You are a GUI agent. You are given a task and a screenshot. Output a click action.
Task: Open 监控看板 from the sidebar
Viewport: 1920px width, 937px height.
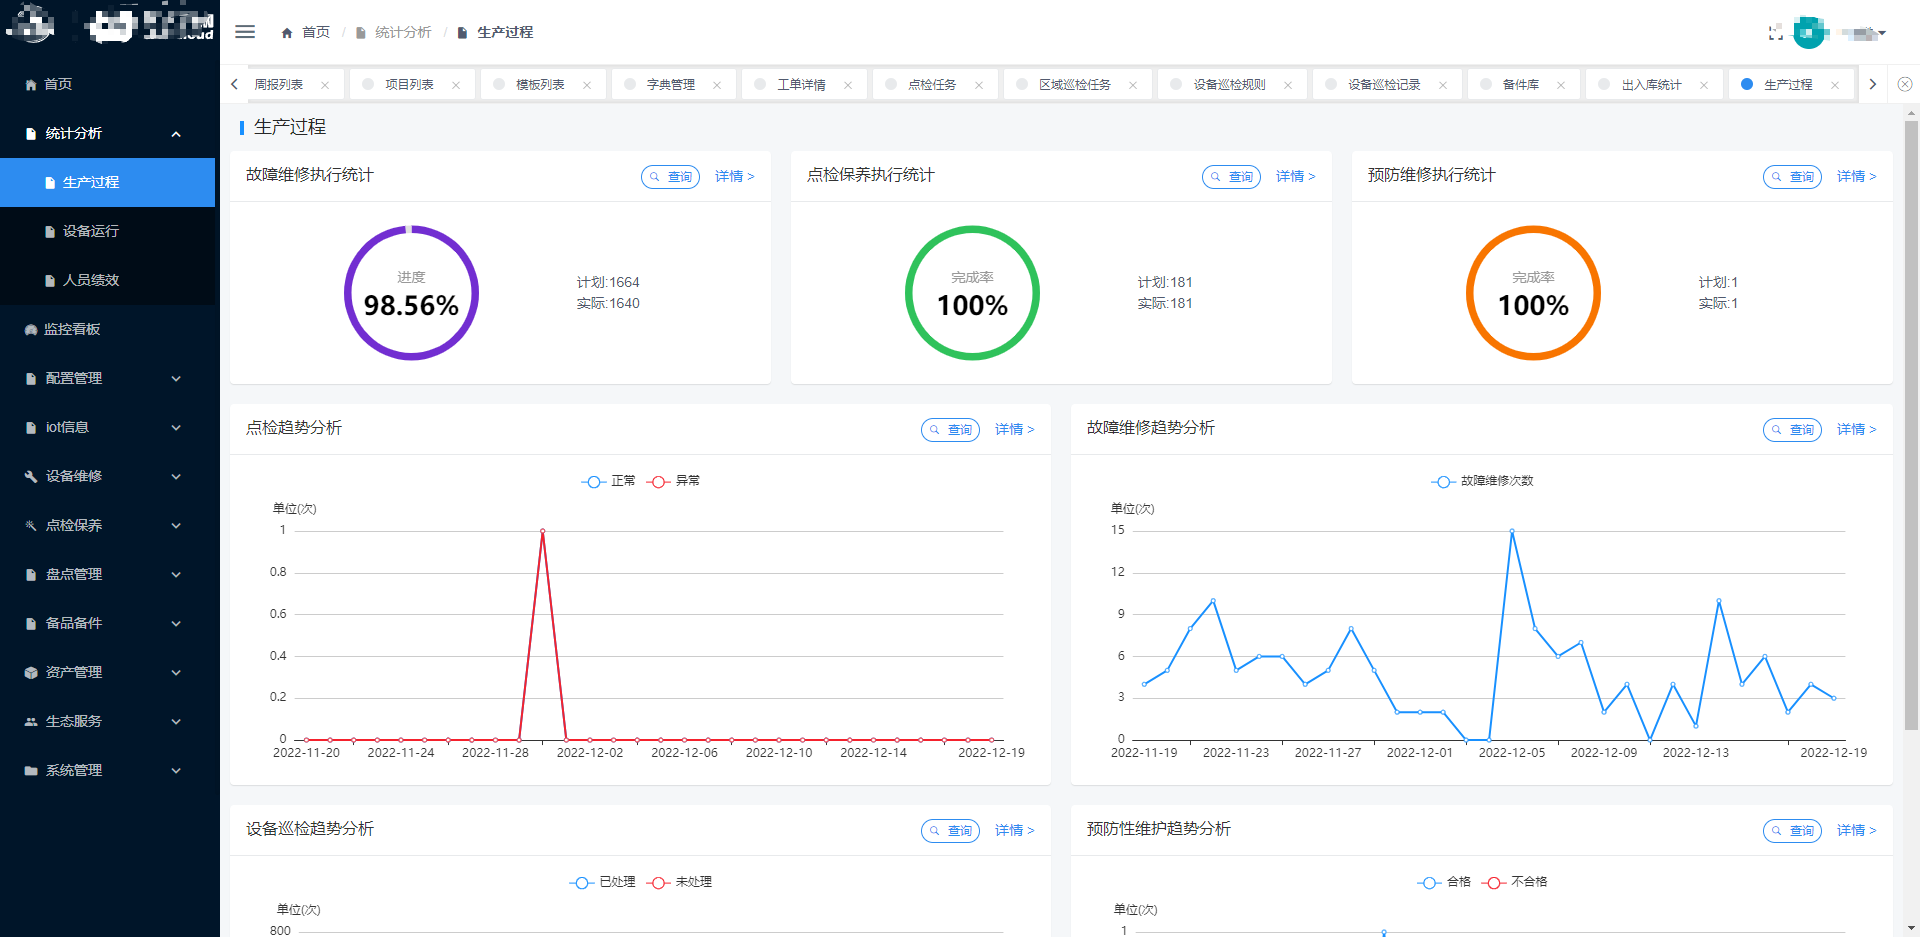tap(108, 329)
